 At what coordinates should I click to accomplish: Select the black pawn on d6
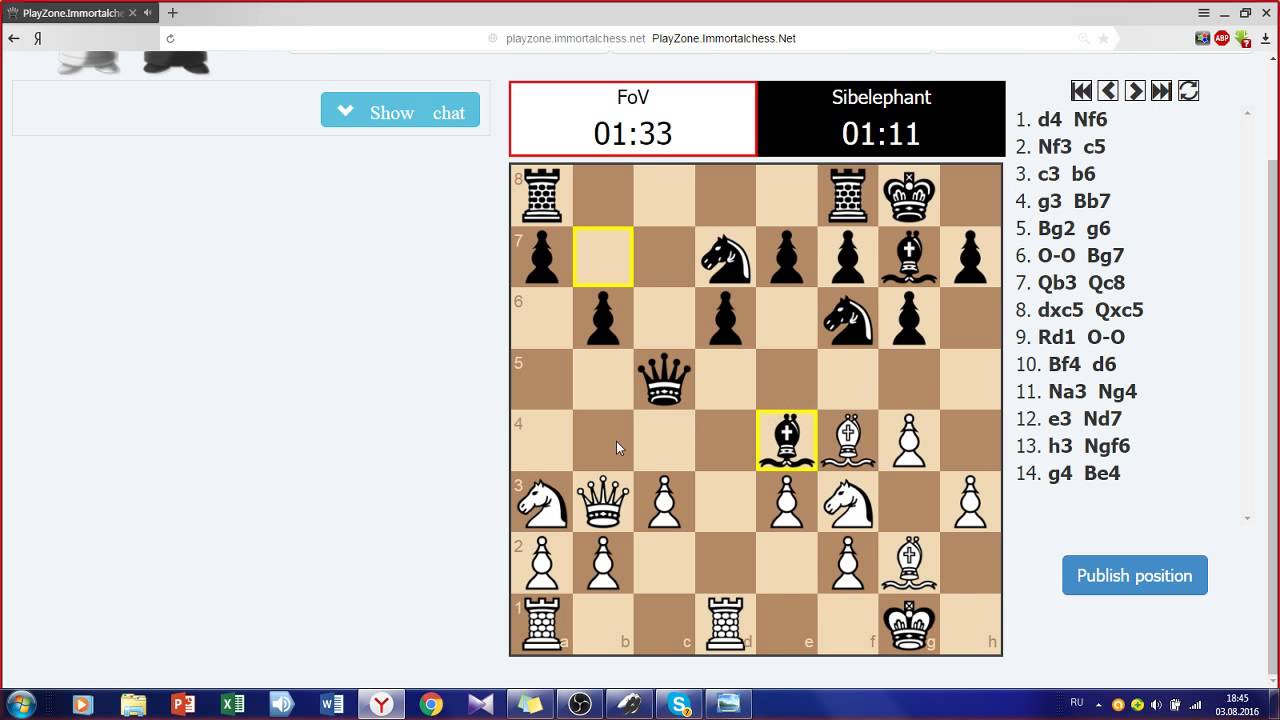(x=726, y=319)
